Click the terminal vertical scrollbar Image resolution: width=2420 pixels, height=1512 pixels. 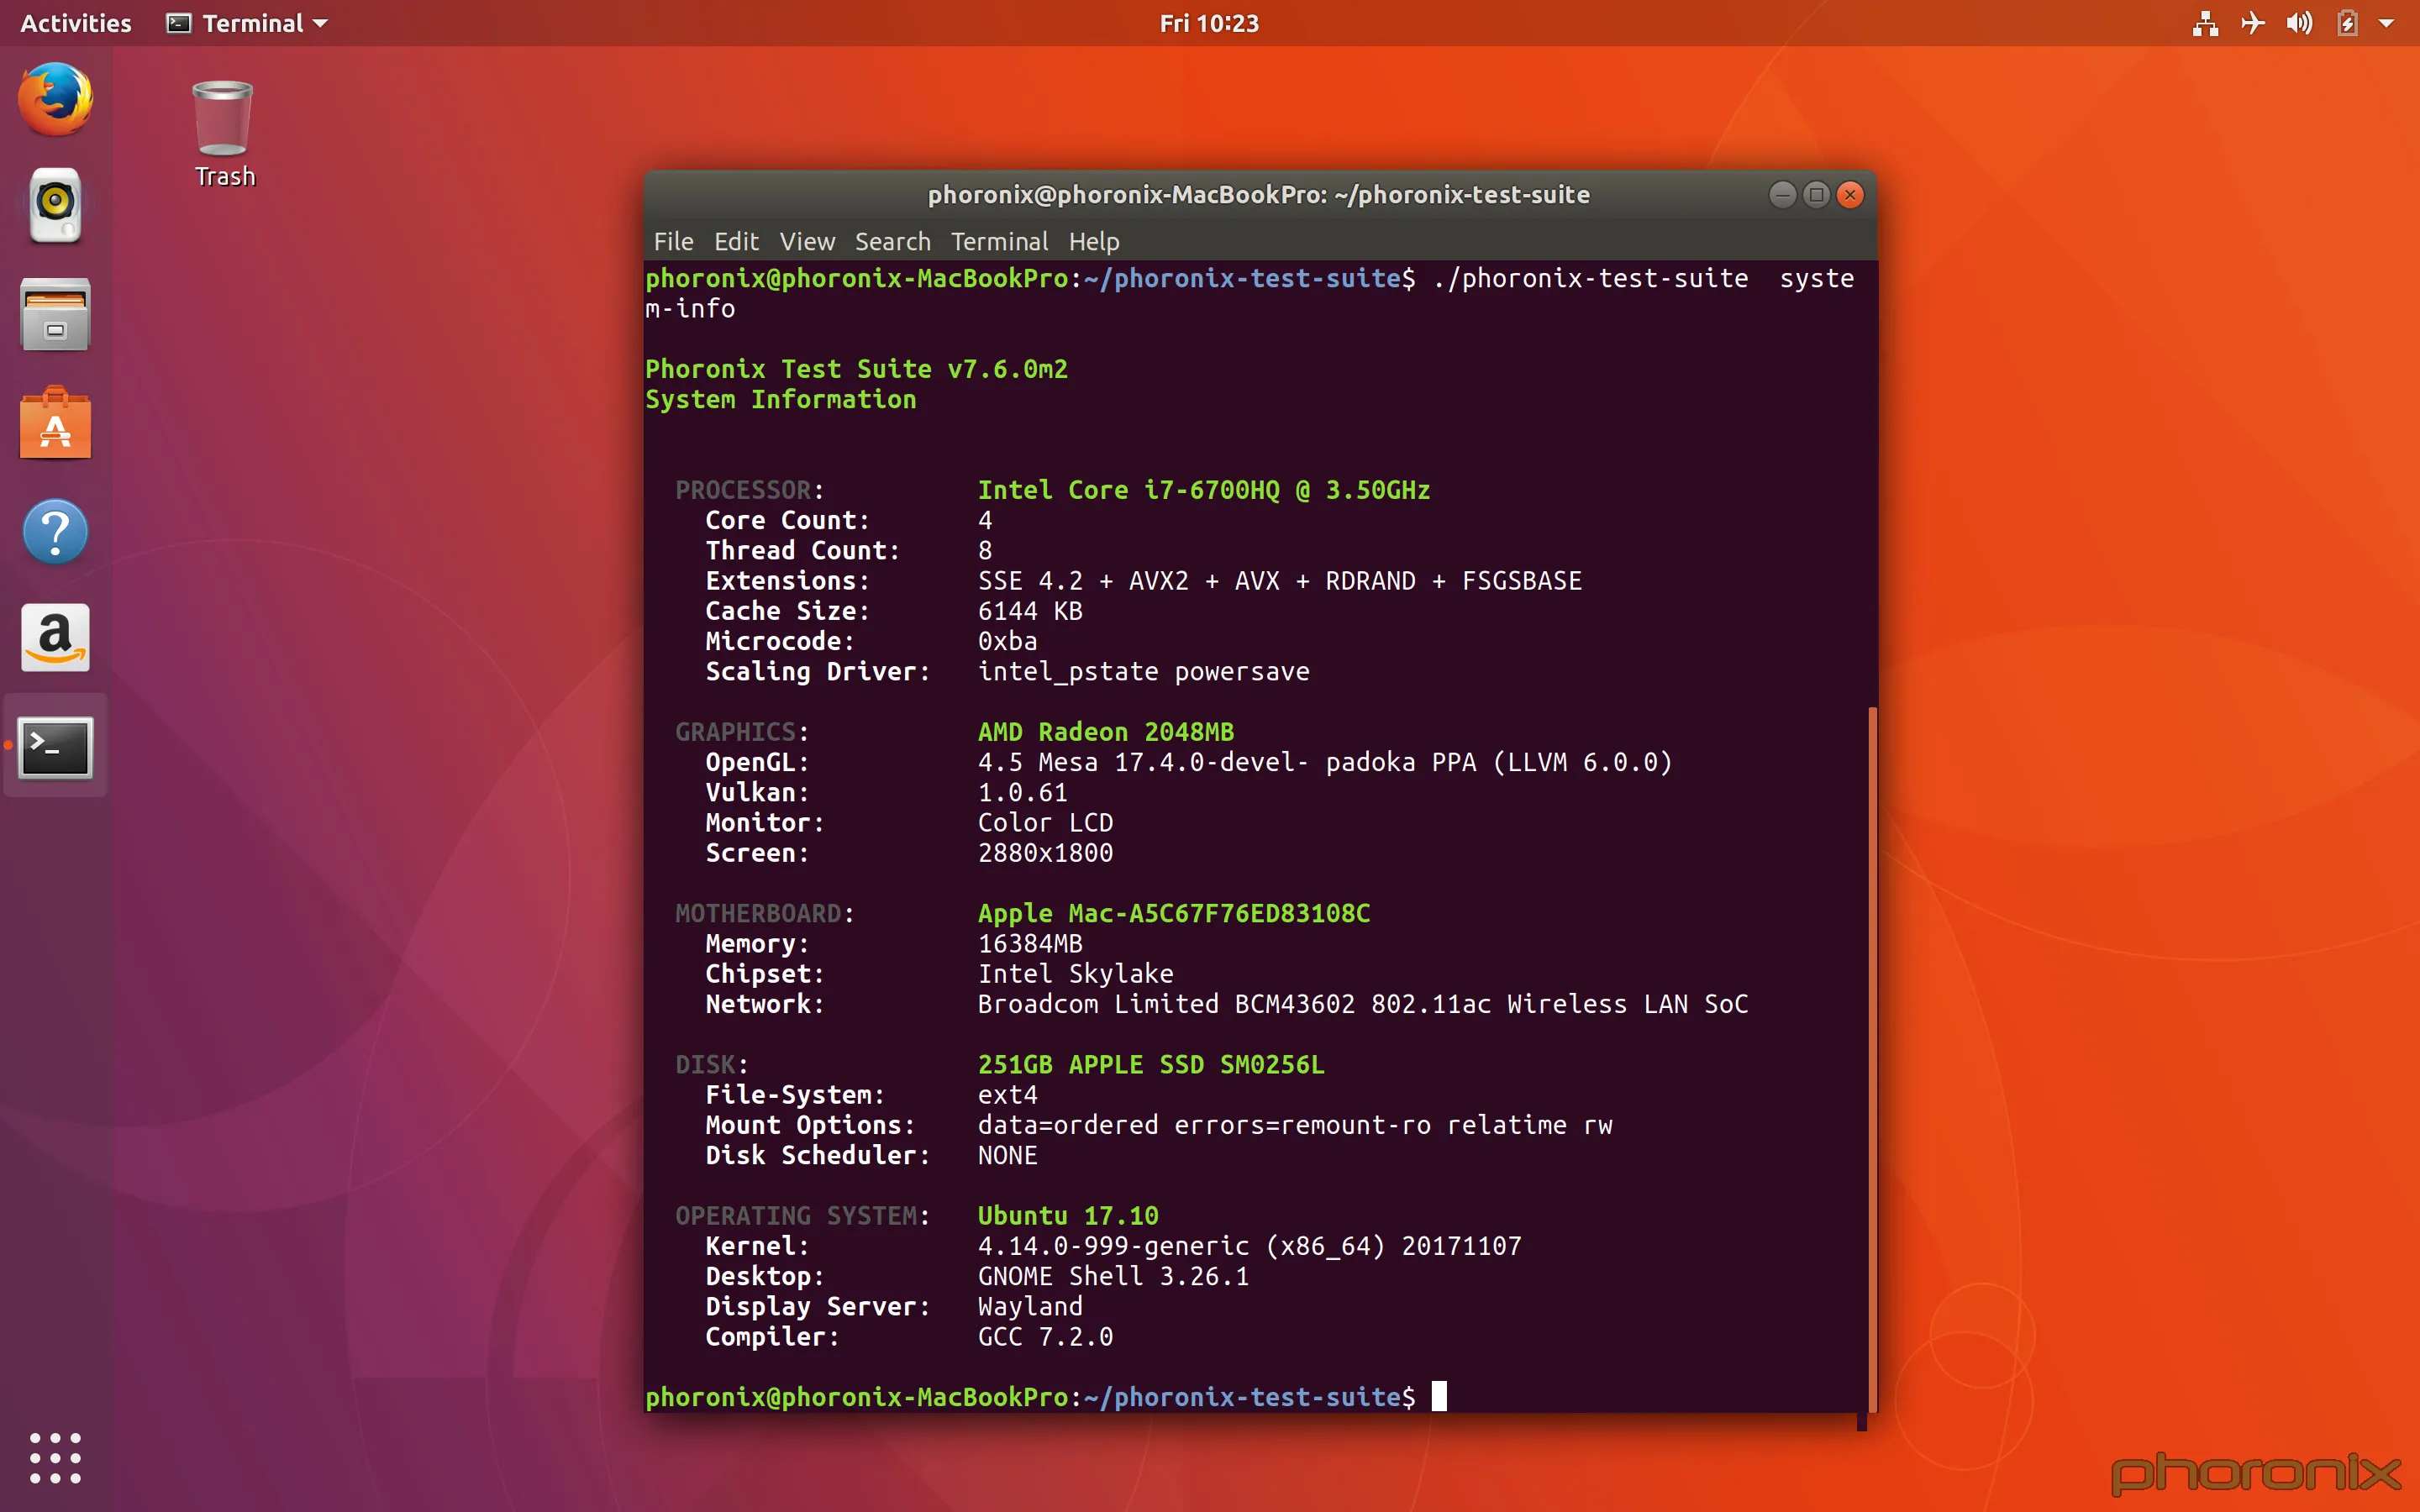[x=1871, y=1058]
